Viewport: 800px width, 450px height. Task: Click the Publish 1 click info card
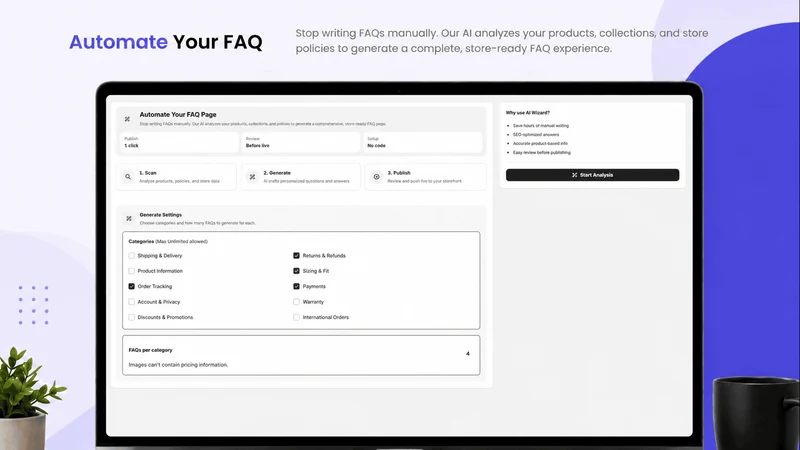pyautogui.click(x=179, y=142)
